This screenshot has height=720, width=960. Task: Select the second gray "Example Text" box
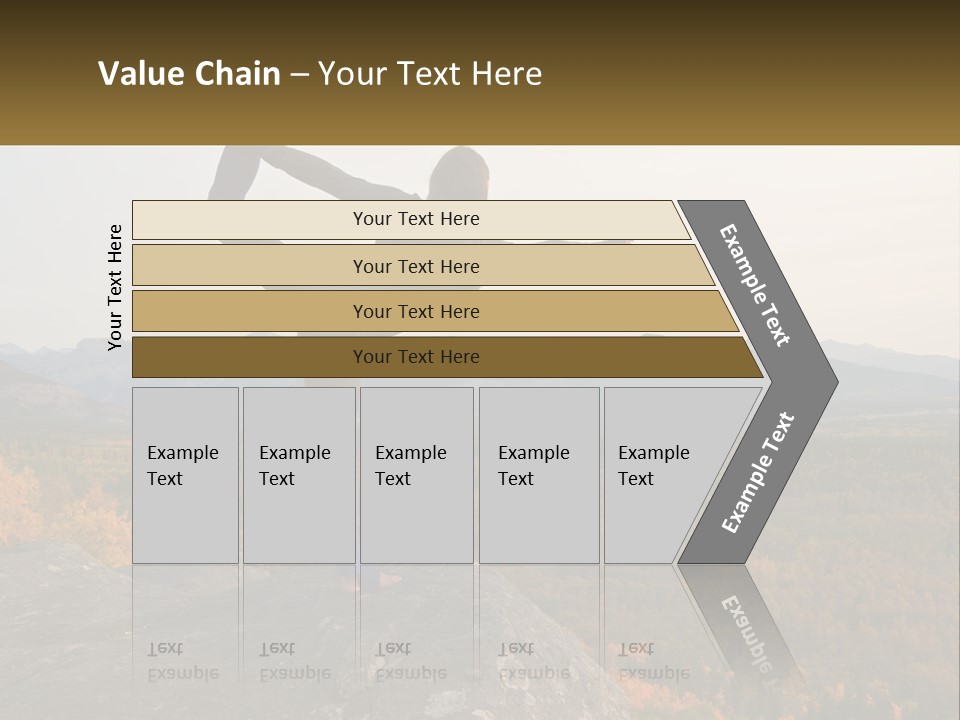(299, 475)
